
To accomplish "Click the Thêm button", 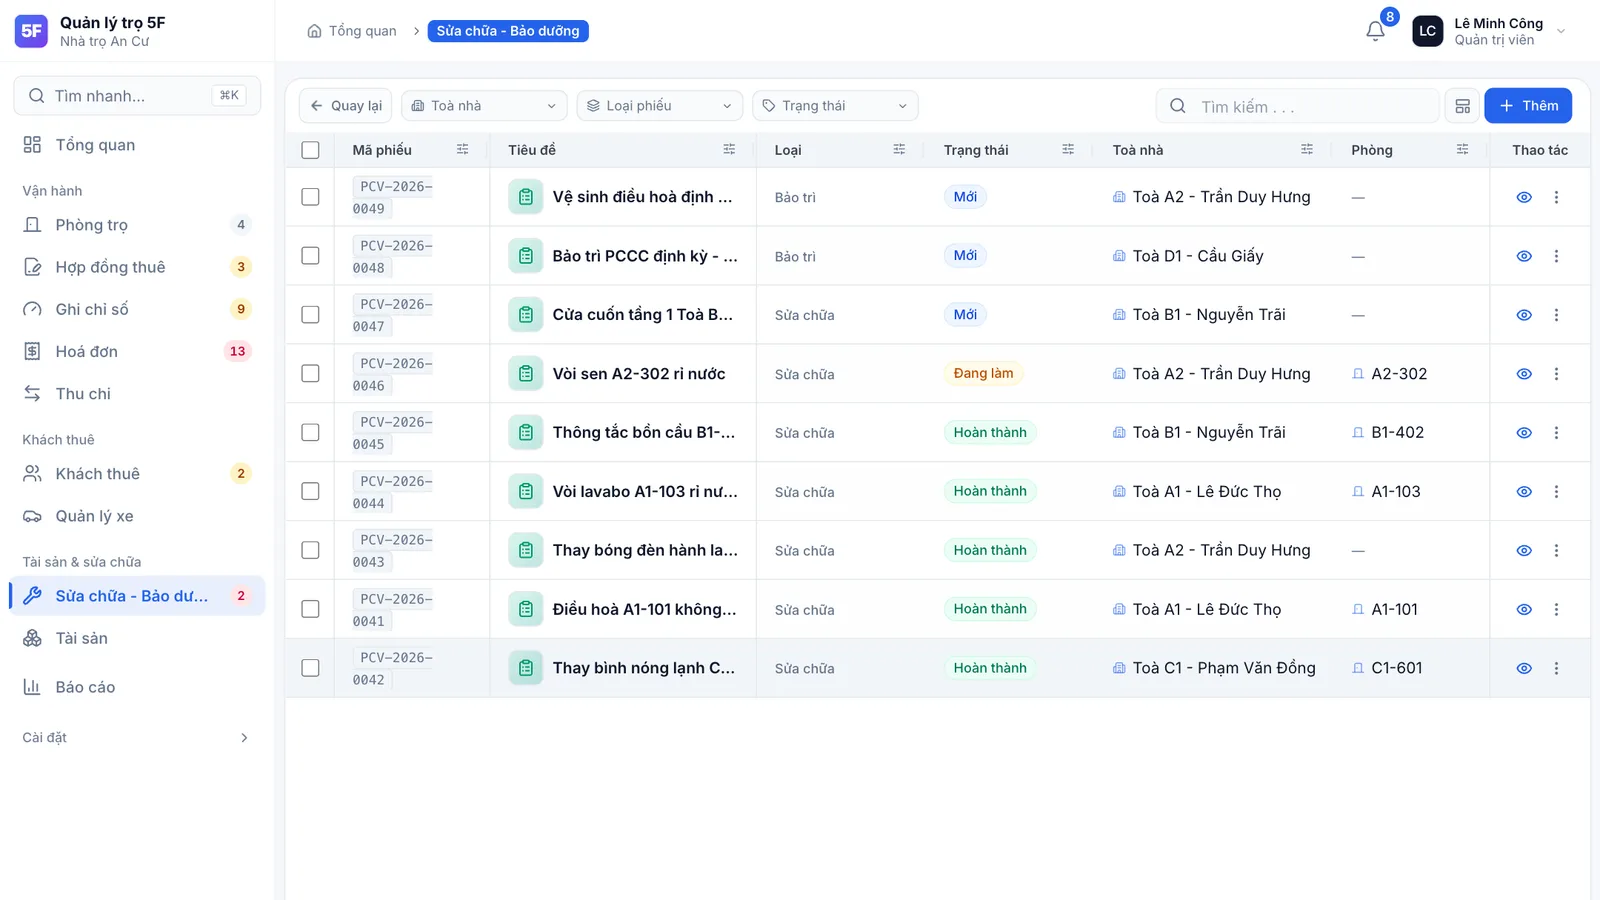I will 1528,106.
